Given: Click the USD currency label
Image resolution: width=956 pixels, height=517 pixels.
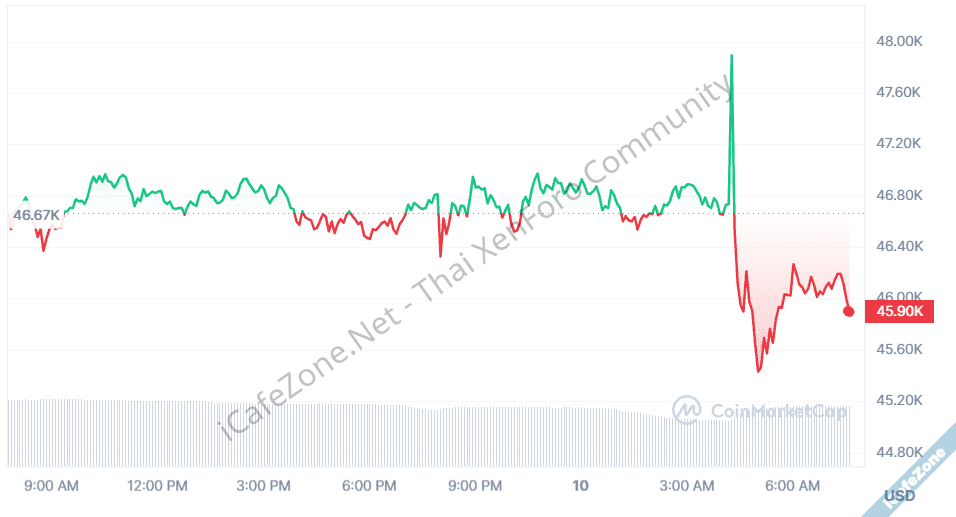Looking at the screenshot, I should point(900,496).
